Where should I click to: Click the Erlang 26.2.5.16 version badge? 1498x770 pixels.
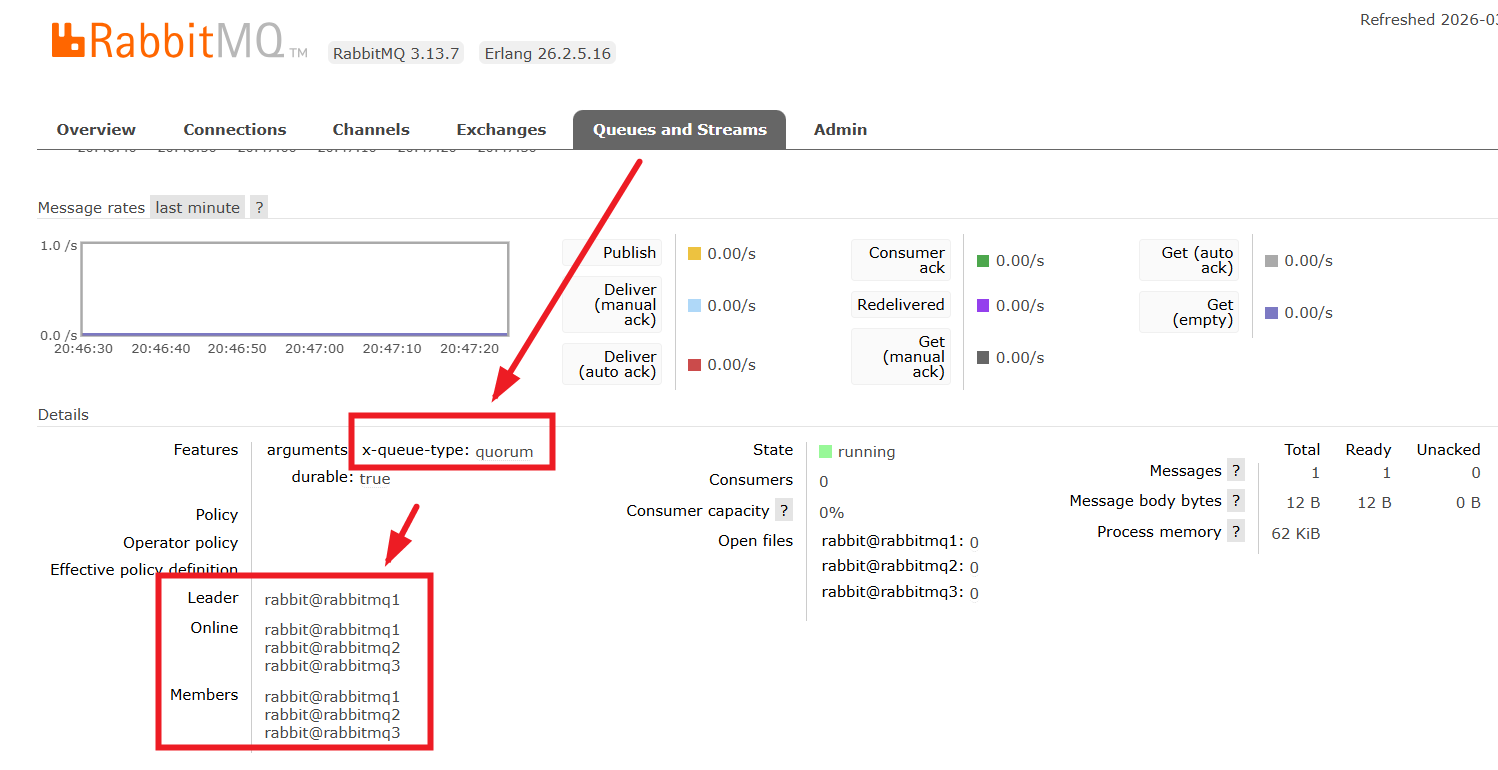(x=547, y=54)
